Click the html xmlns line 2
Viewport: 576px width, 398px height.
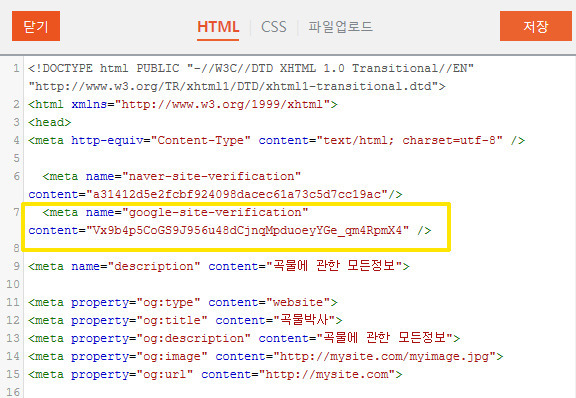tap(183, 104)
